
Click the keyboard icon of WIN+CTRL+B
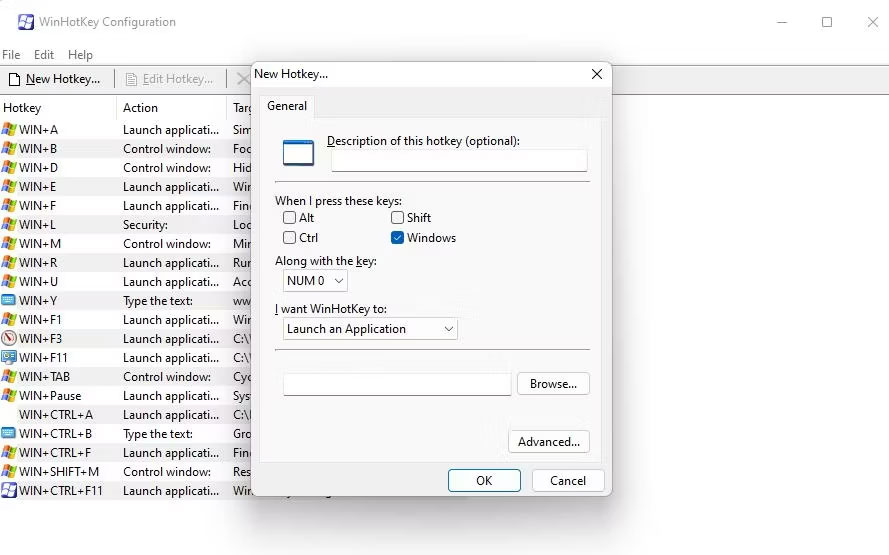point(9,433)
